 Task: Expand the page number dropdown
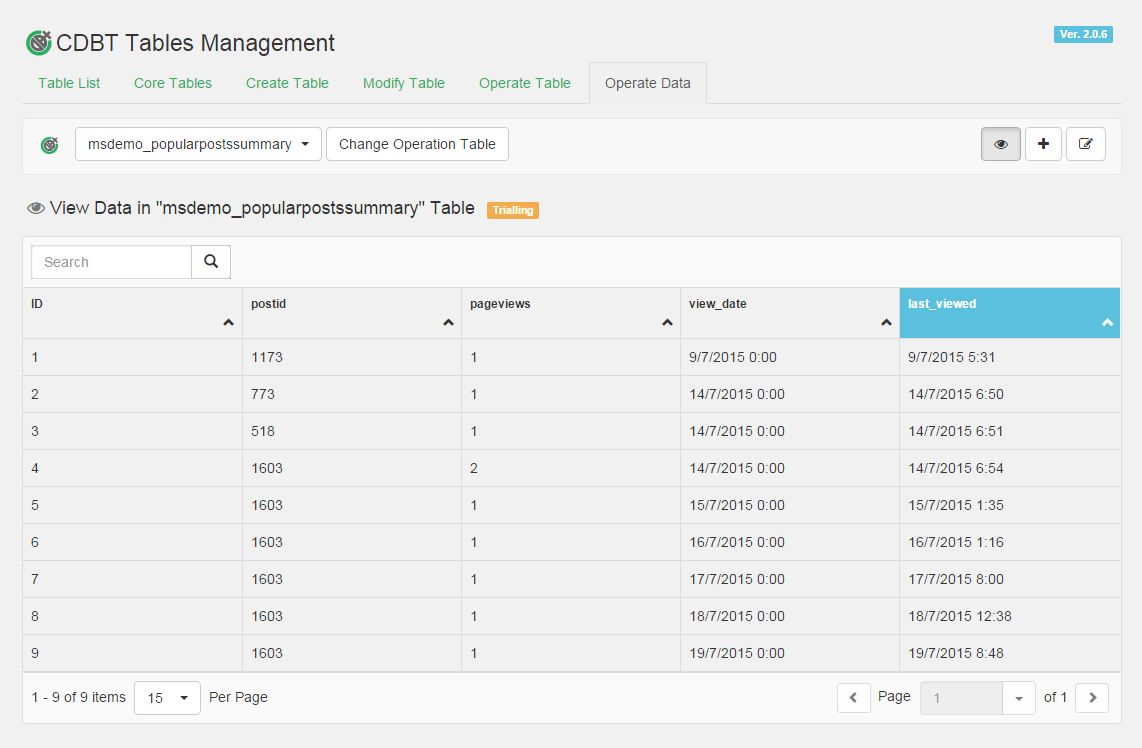click(x=1019, y=697)
